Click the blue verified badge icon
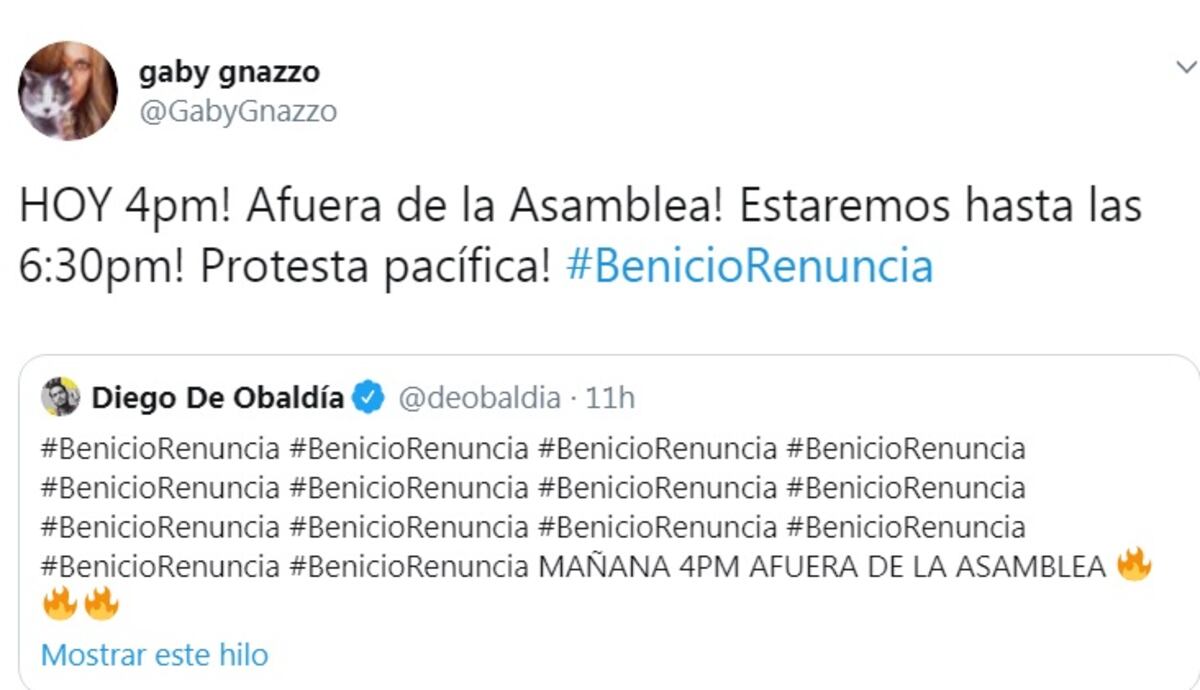Image resolution: width=1200 pixels, height=690 pixels. coord(370,398)
